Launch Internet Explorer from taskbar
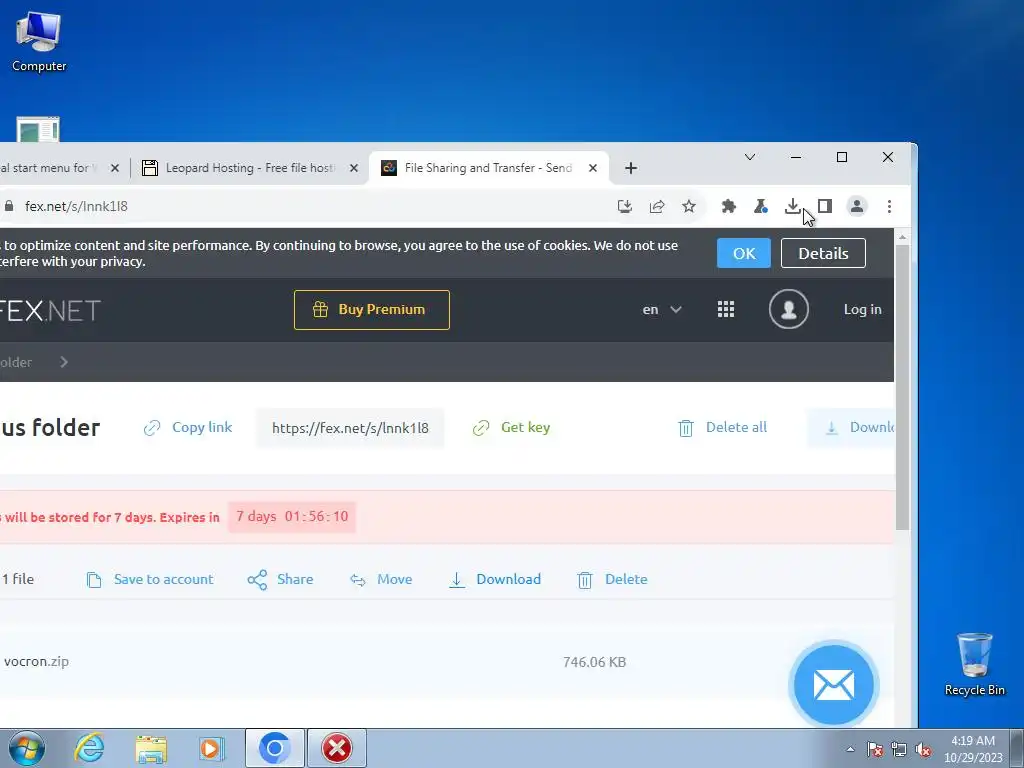Viewport: 1024px width, 768px height. pyautogui.click(x=89, y=748)
